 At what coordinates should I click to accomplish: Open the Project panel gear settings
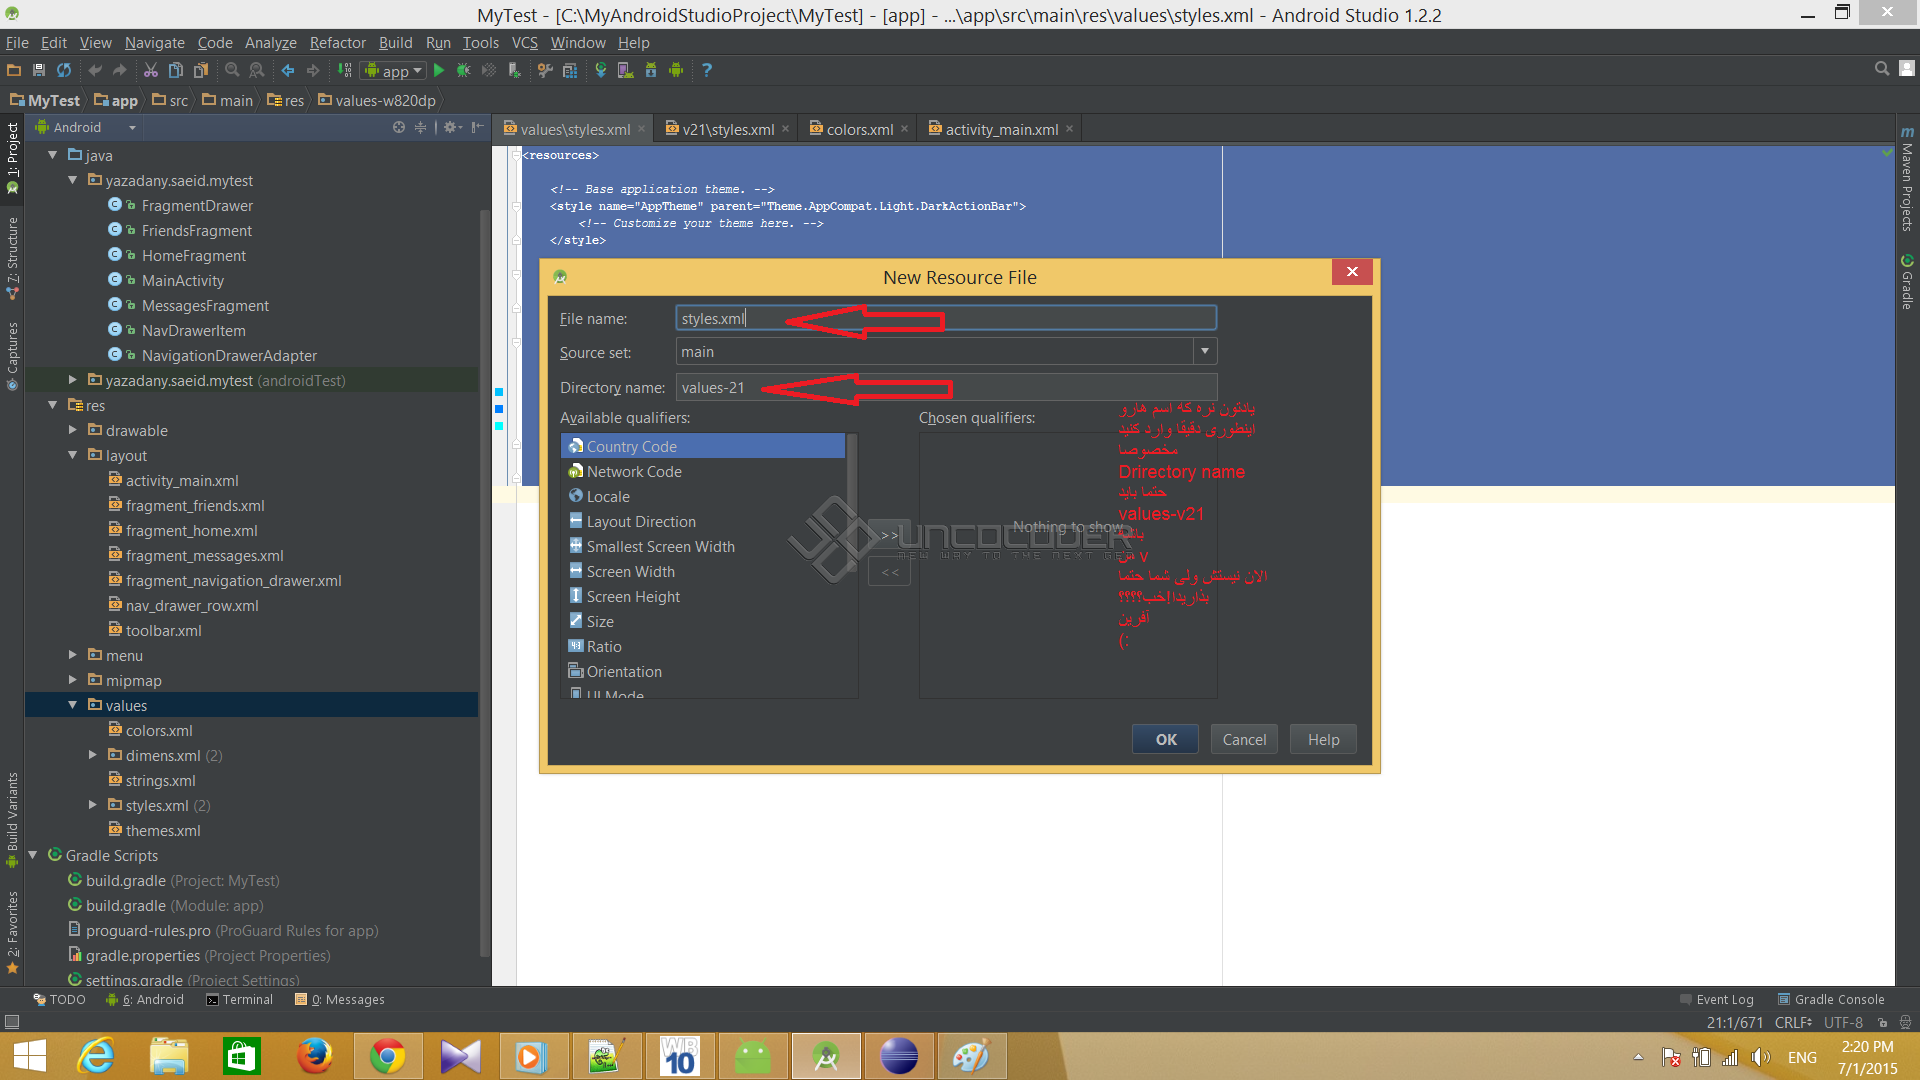(x=452, y=127)
